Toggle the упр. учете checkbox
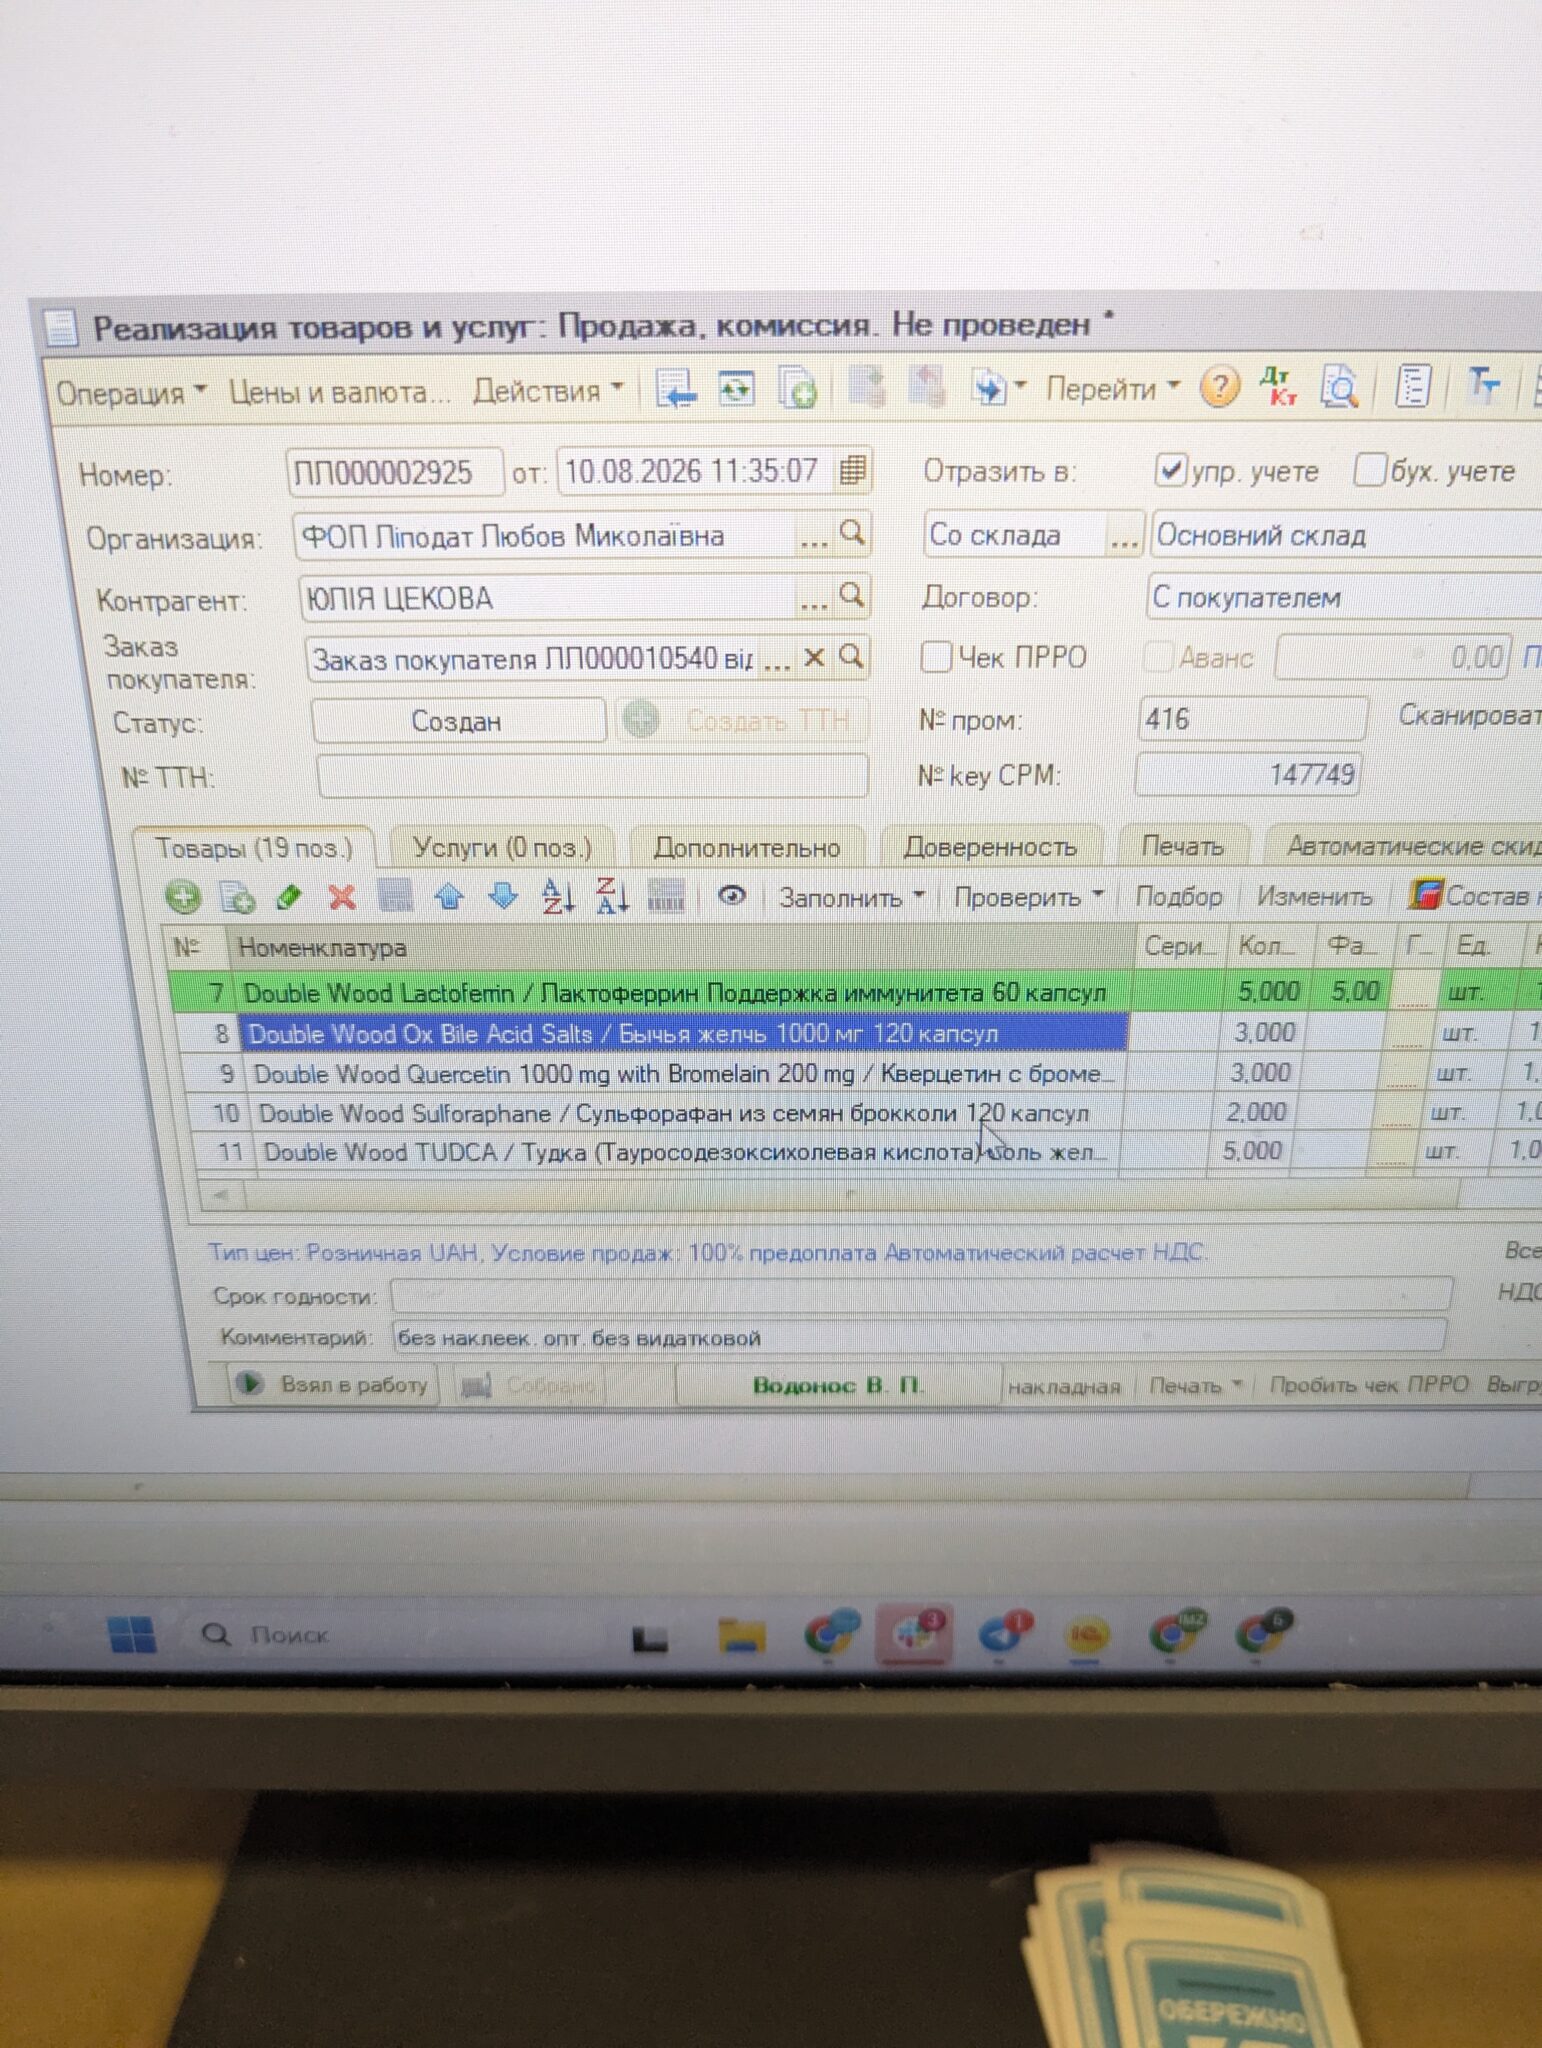Screen dimensions: 1542x2048 1169,470
